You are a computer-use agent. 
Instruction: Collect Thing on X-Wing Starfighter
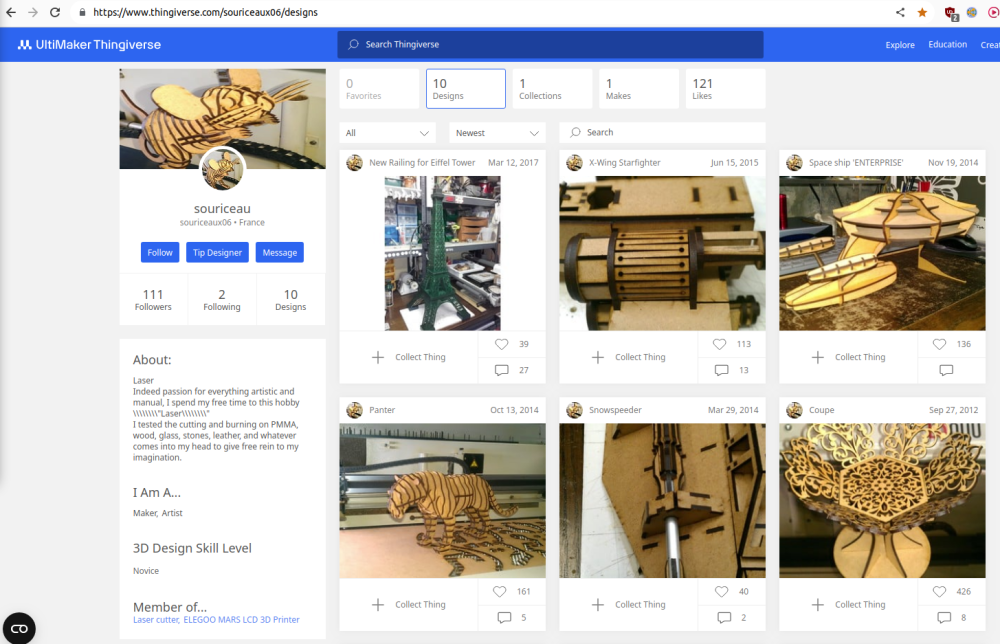tap(628, 357)
